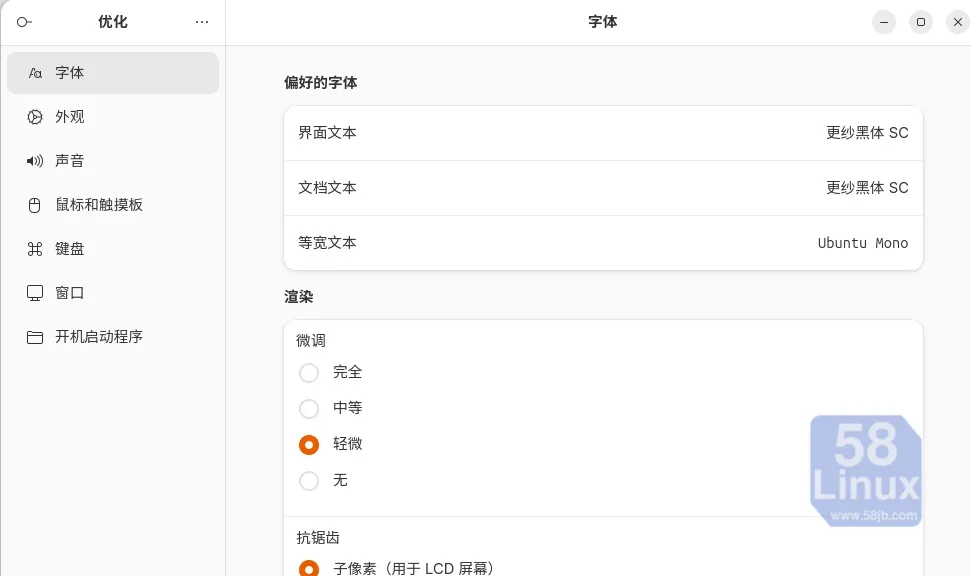Open the 字体 sidebar page
The height and width of the screenshot is (576, 971).
point(113,73)
